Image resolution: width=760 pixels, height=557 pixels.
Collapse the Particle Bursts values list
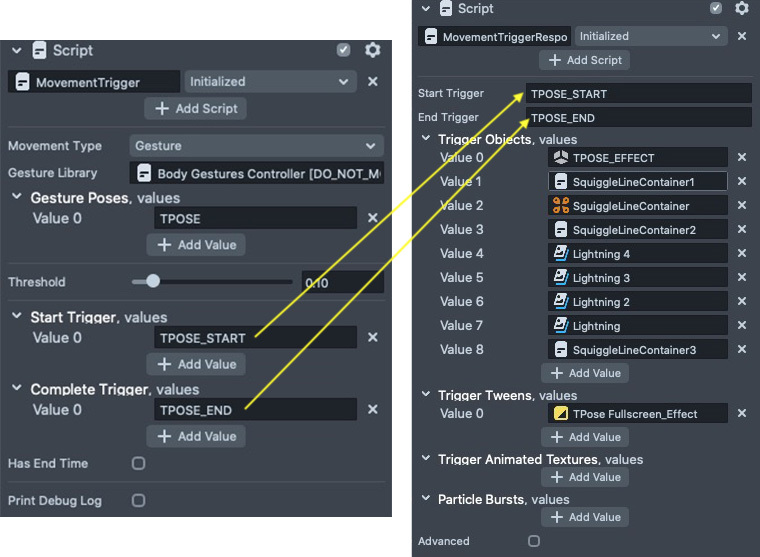coord(426,498)
